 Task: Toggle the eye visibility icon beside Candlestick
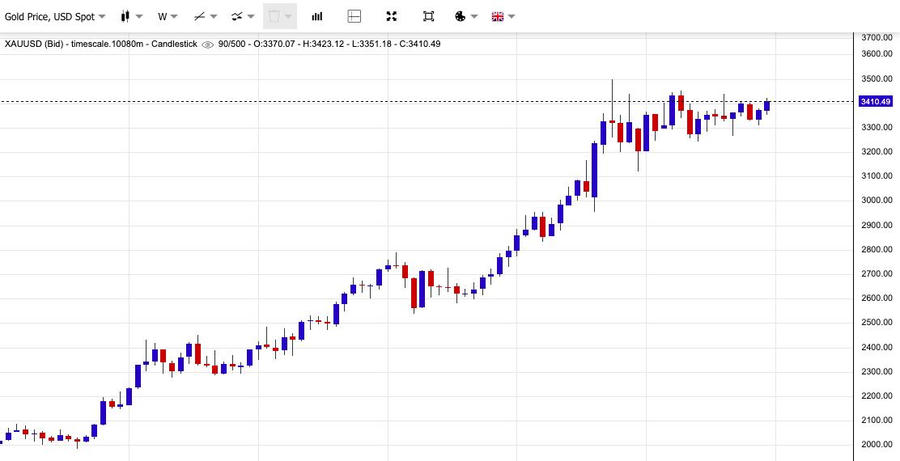point(208,44)
